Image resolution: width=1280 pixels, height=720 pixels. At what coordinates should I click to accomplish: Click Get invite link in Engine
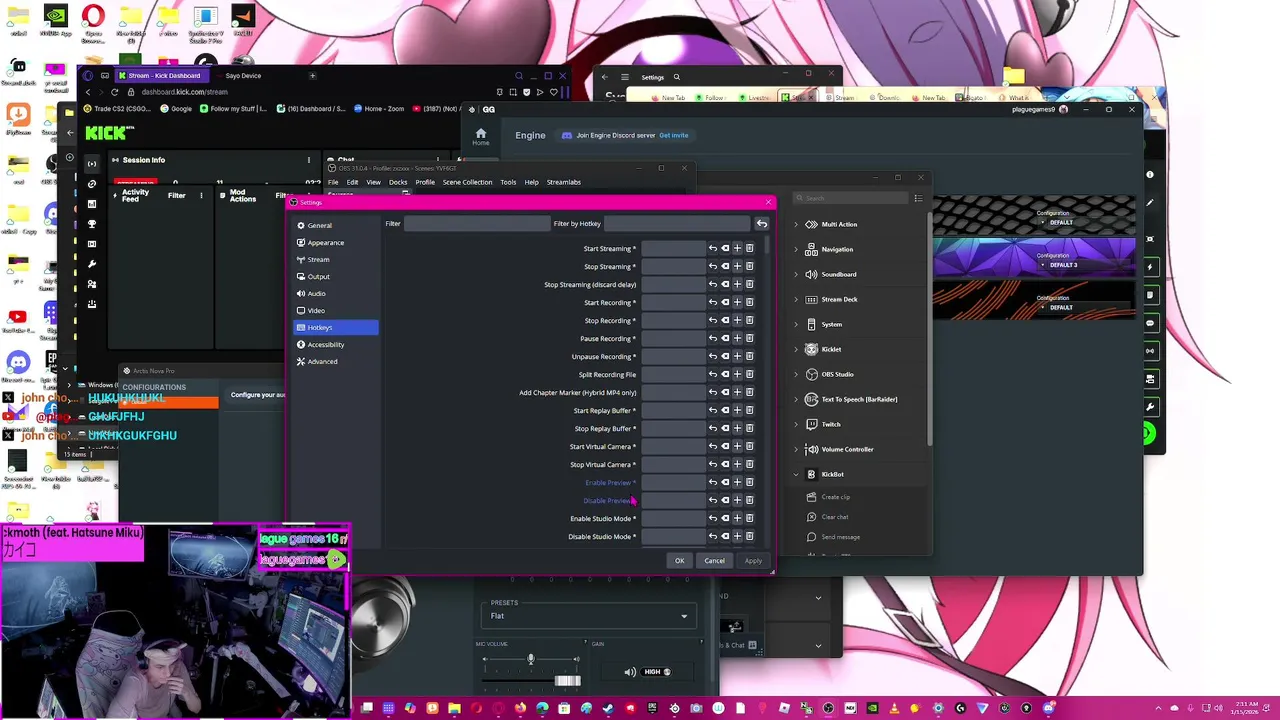pos(673,135)
